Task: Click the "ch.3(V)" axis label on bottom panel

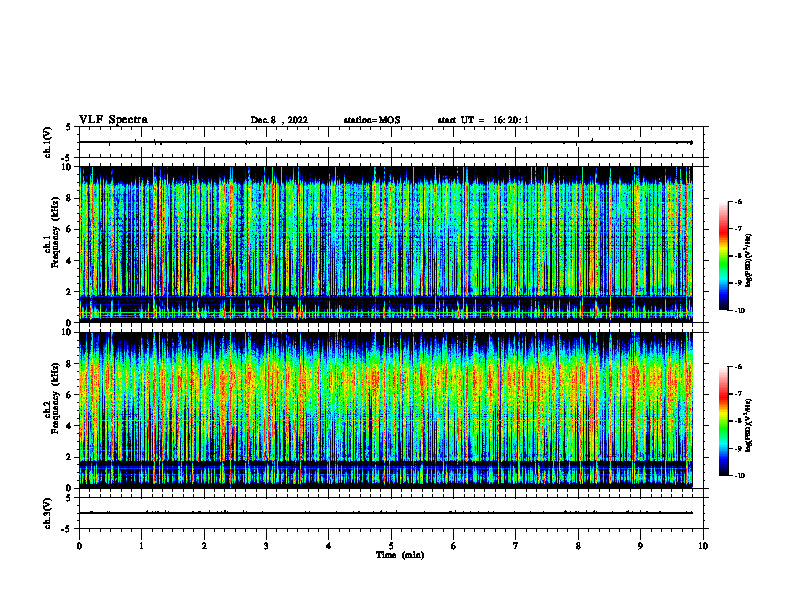Action: click(x=48, y=513)
